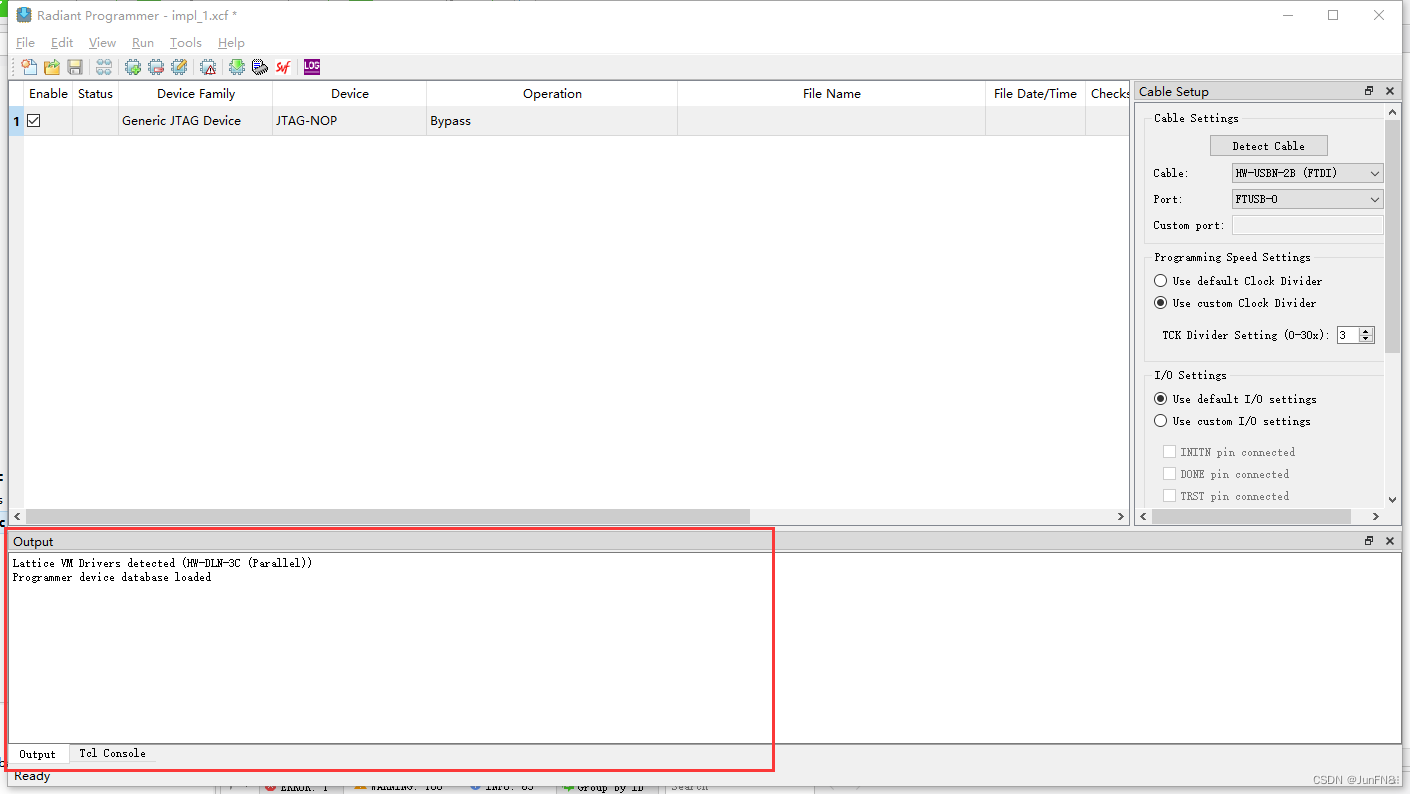Image resolution: width=1410 pixels, height=794 pixels.
Task: Click the device table scroll right arrow
Action: pyautogui.click(x=1121, y=516)
